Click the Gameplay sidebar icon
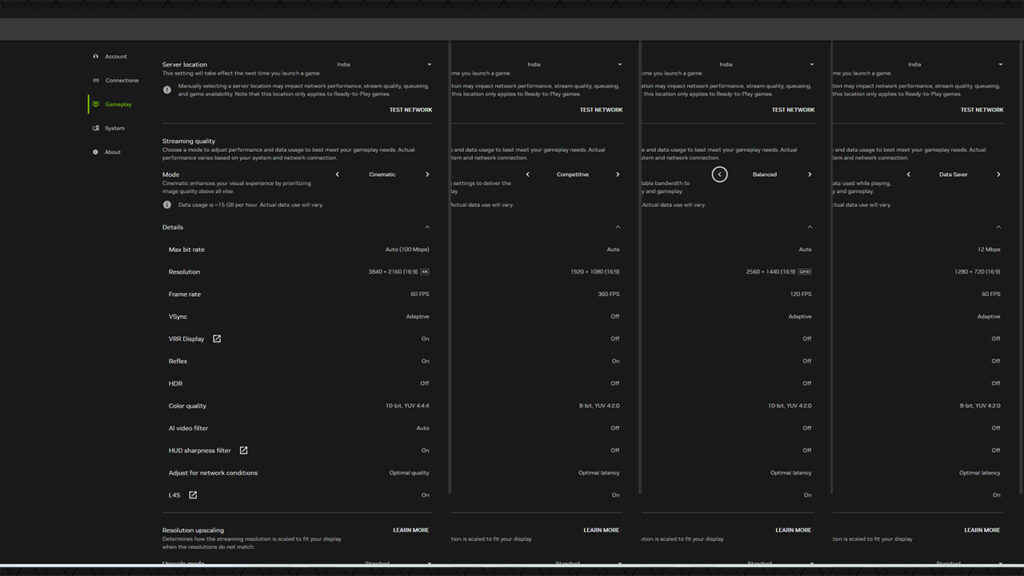 tap(96, 104)
